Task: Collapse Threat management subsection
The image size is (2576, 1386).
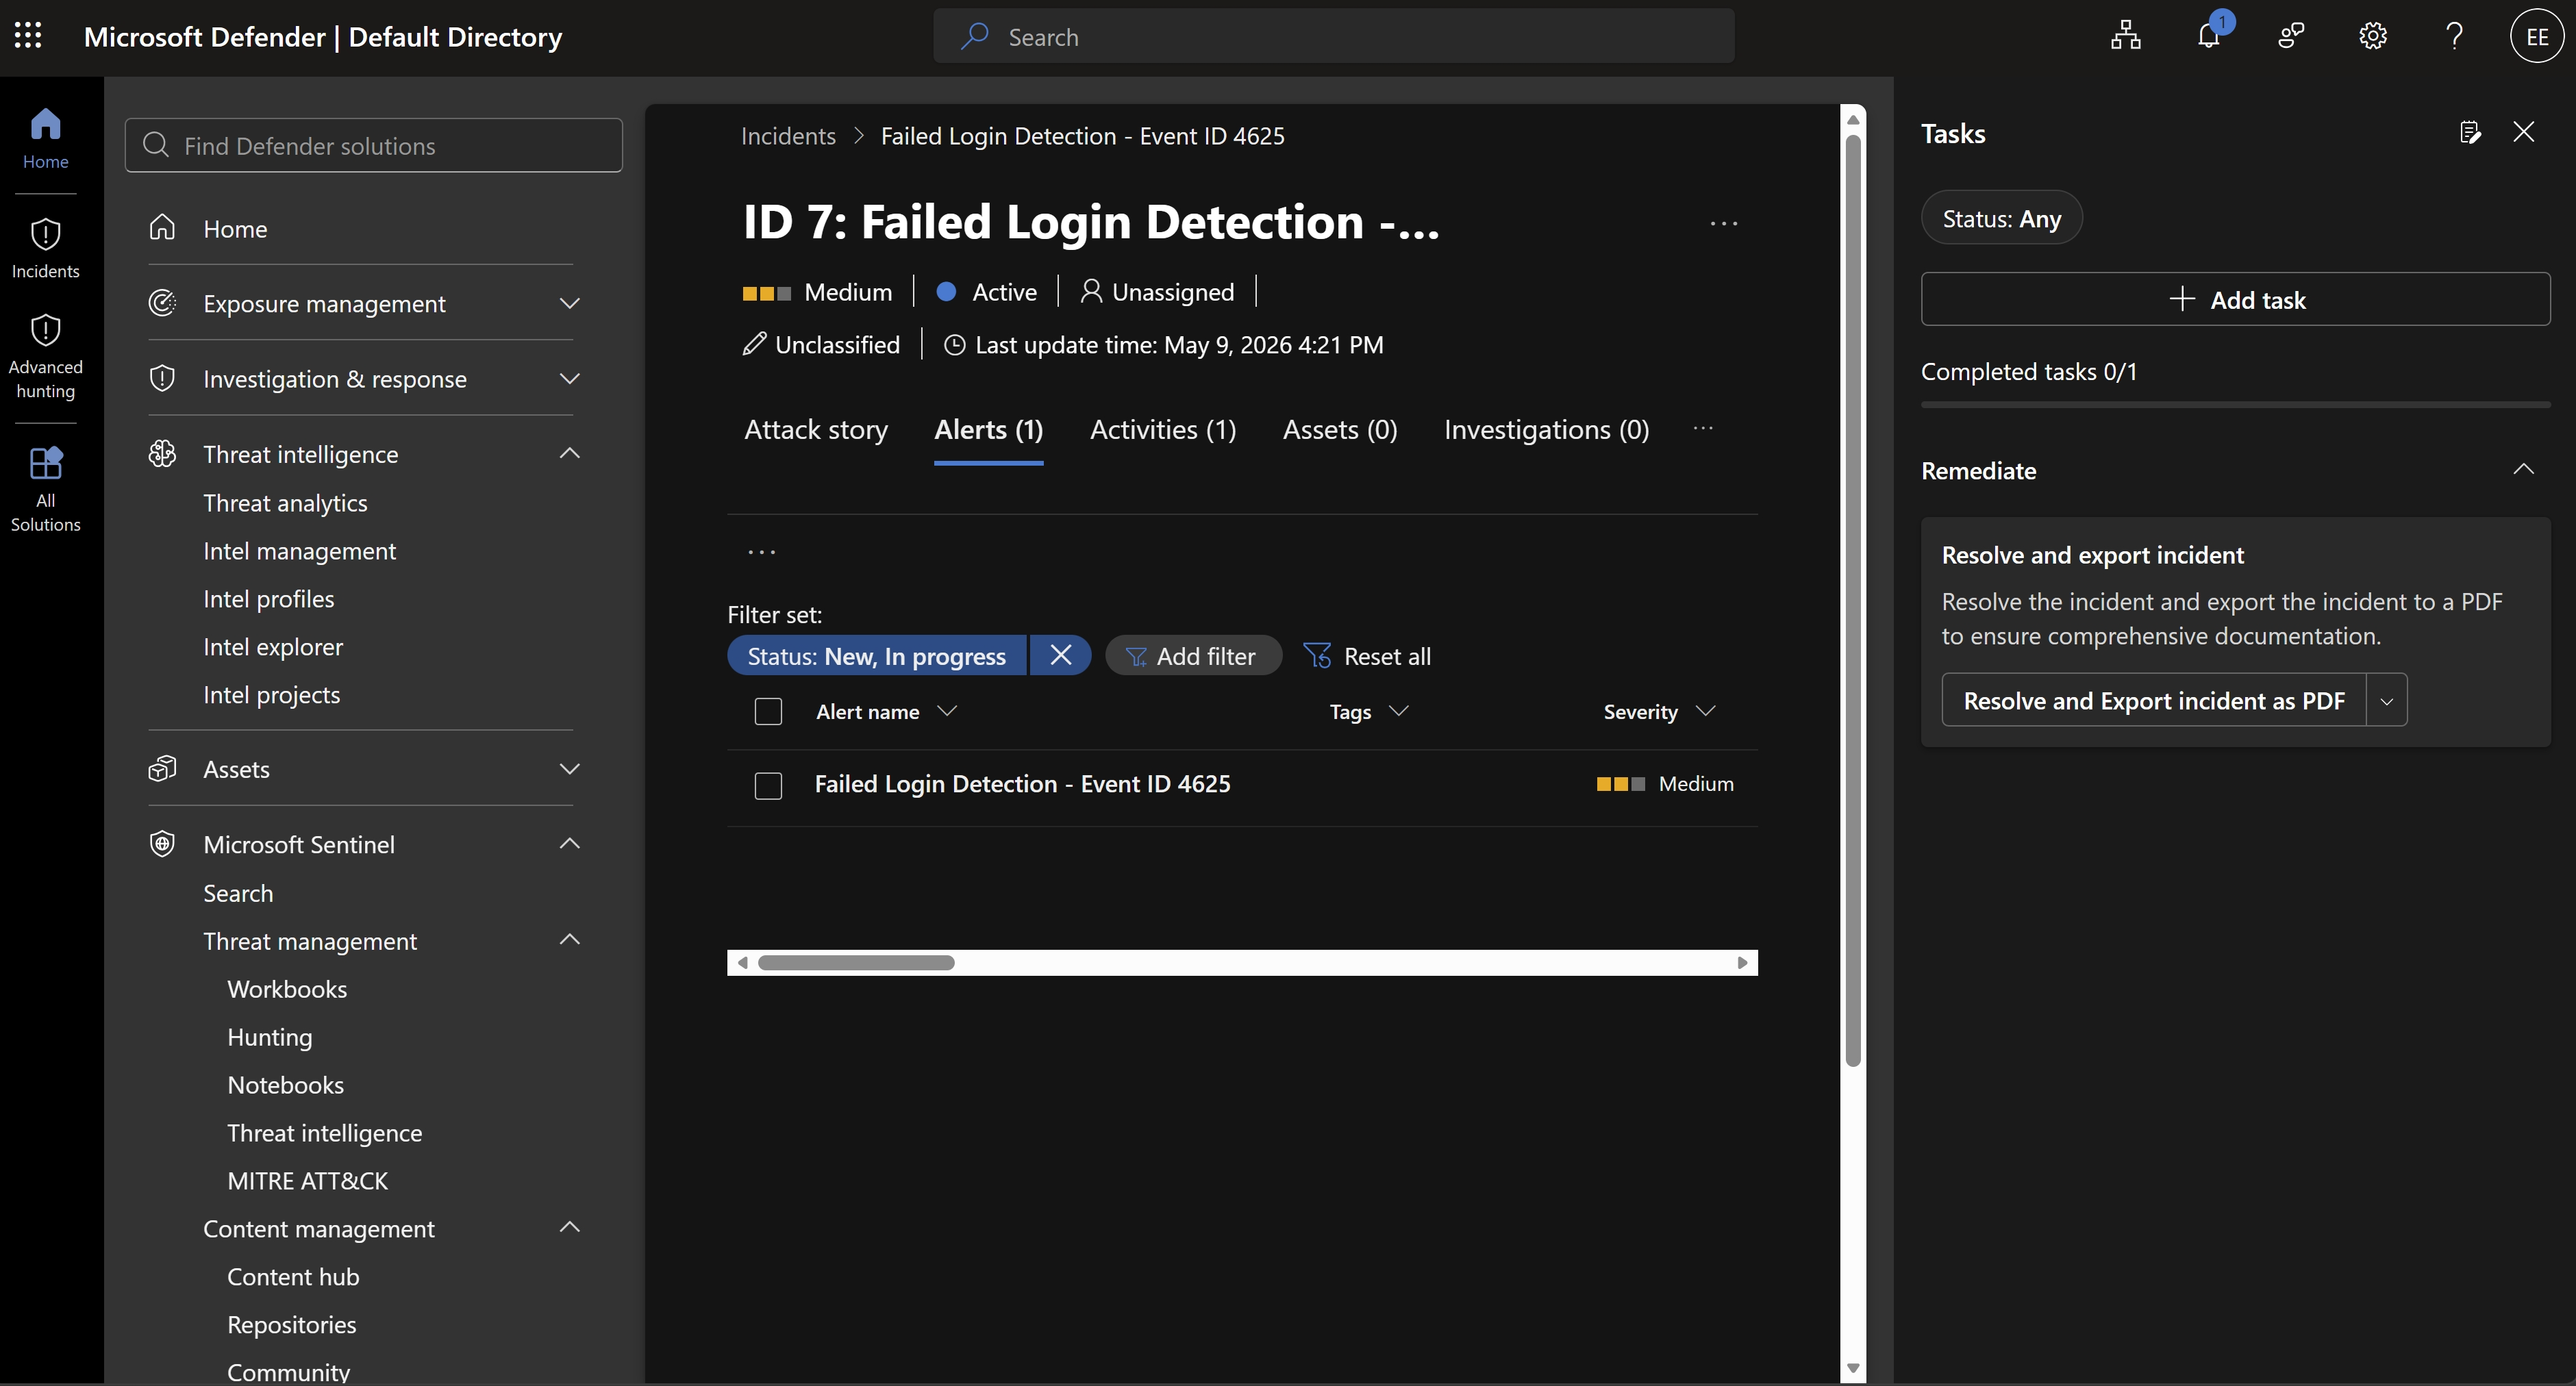Action: coord(570,940)
